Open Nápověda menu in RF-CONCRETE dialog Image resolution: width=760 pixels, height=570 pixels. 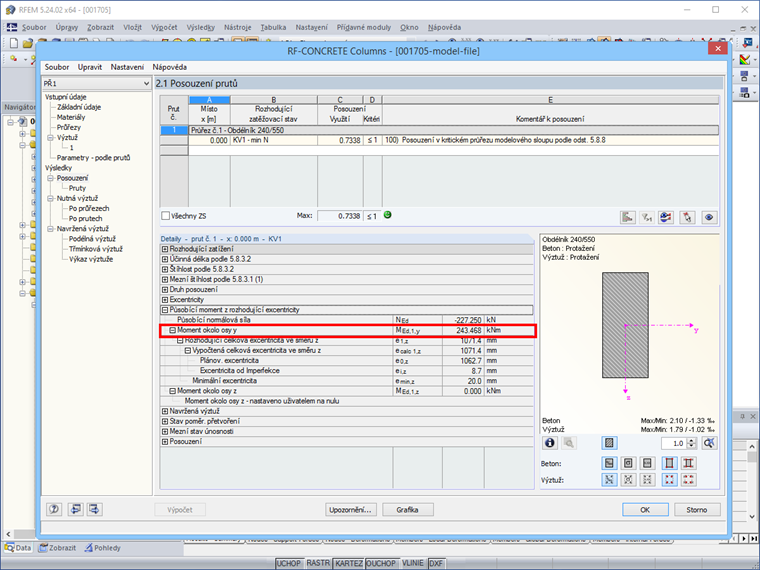[170, 67]
